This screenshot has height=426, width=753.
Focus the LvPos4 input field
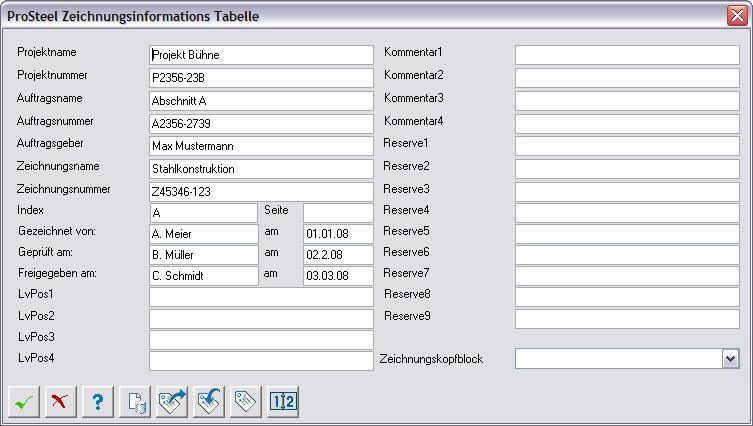(261, 361)
